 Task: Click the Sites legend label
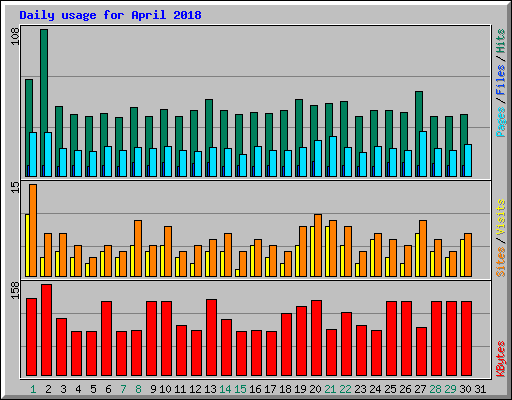500,262
